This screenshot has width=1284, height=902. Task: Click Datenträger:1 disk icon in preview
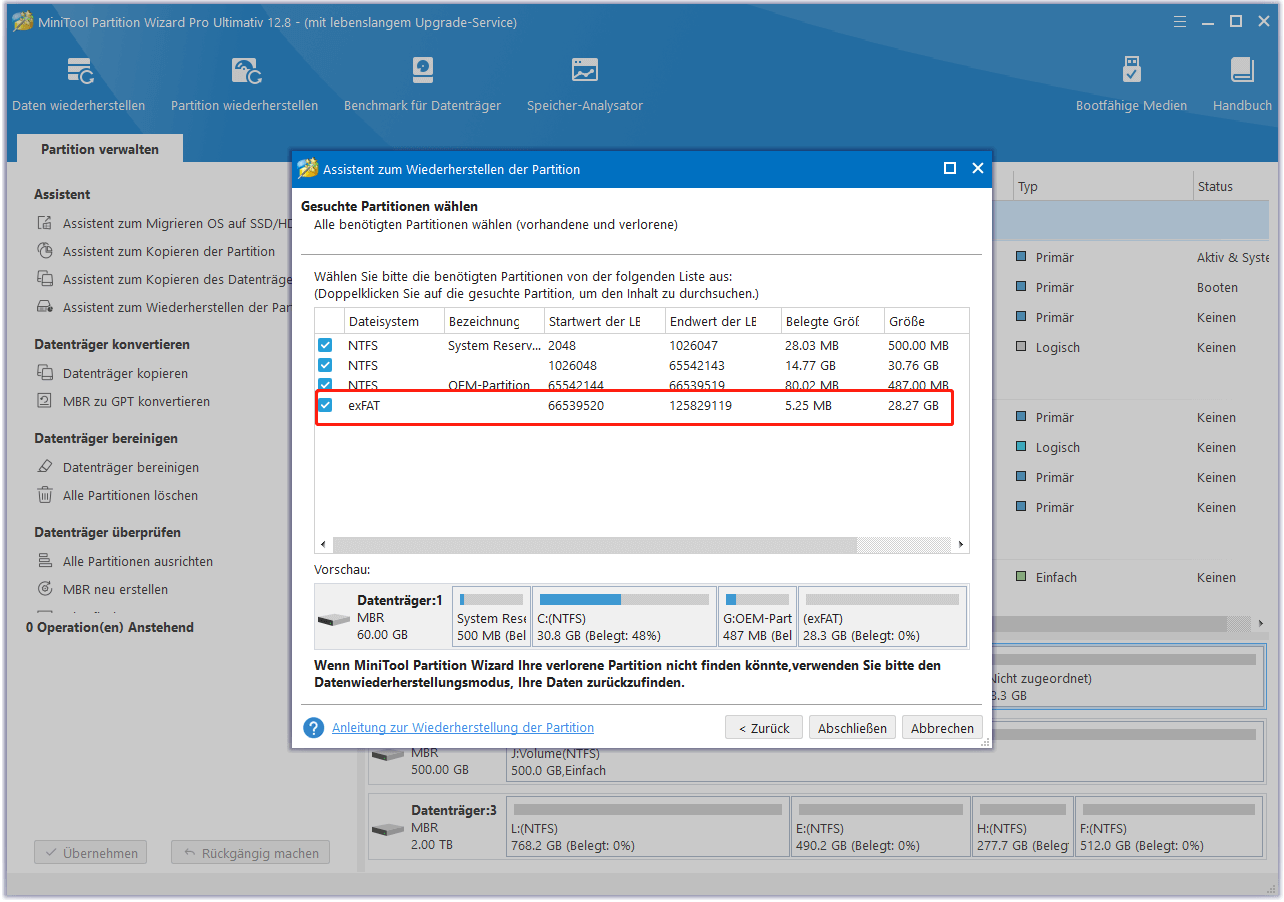[x=334, y=619]
